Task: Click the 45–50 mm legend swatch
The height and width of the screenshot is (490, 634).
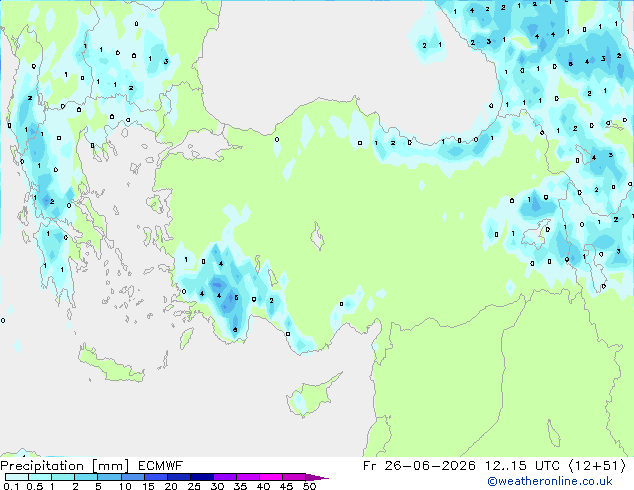Action: pos(294,477)
